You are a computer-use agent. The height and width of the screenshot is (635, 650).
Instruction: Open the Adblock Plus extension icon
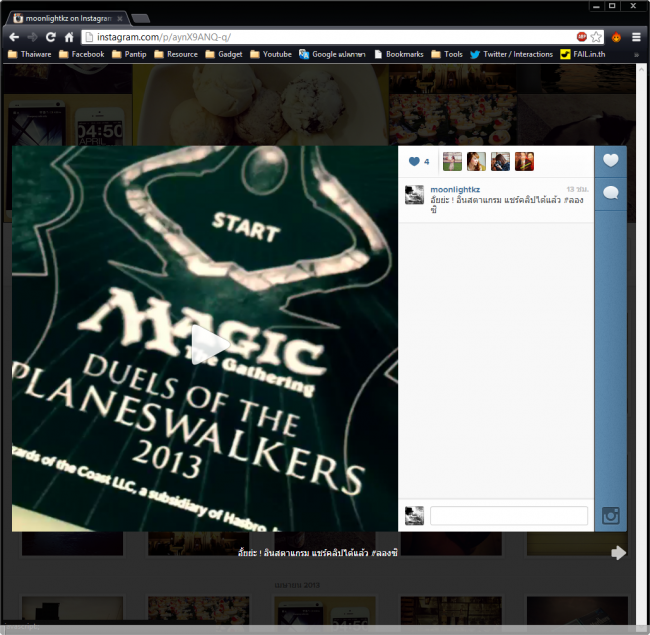tap(582, 37)
